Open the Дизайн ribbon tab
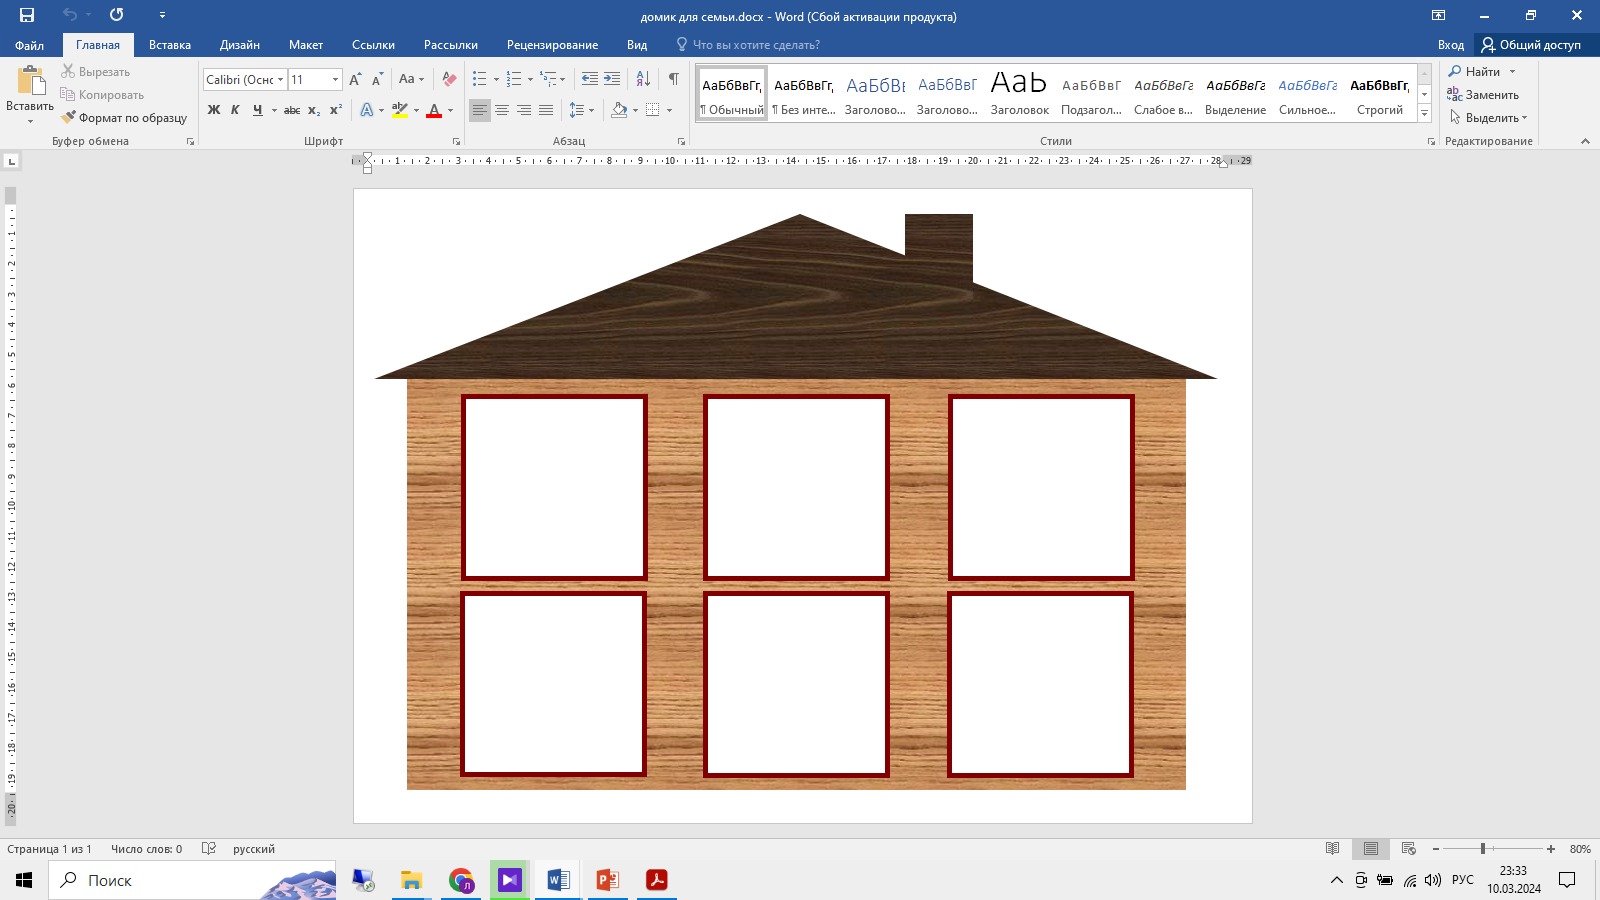This screenshot has width=1600, height=900. pos(239,45)
